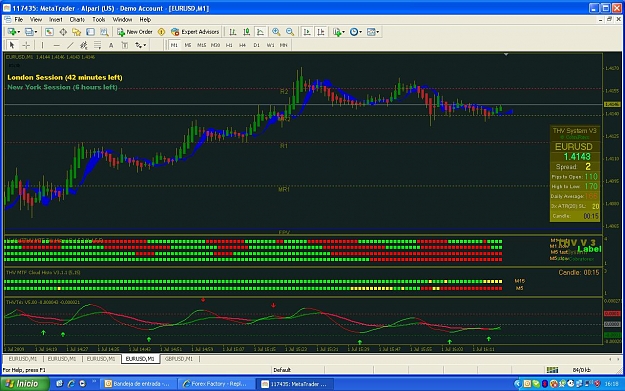
Task: Switch to bar chart display
Action: coord(233,32)
